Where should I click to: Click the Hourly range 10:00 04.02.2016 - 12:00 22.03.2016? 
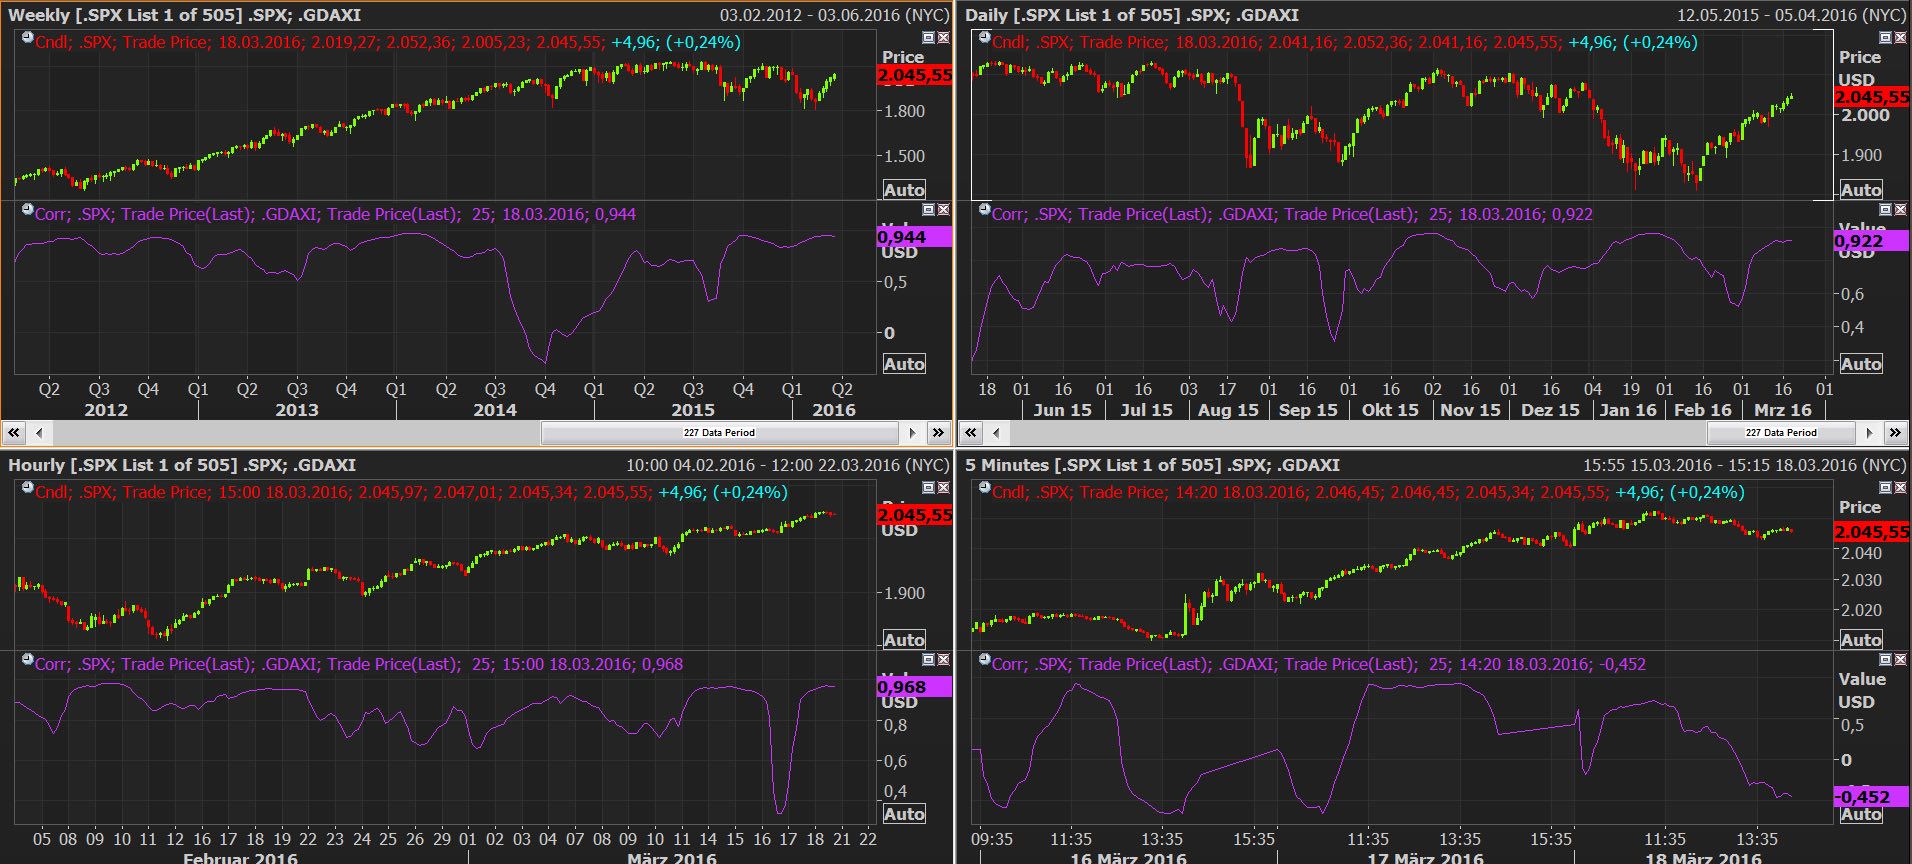coord(787,465)
